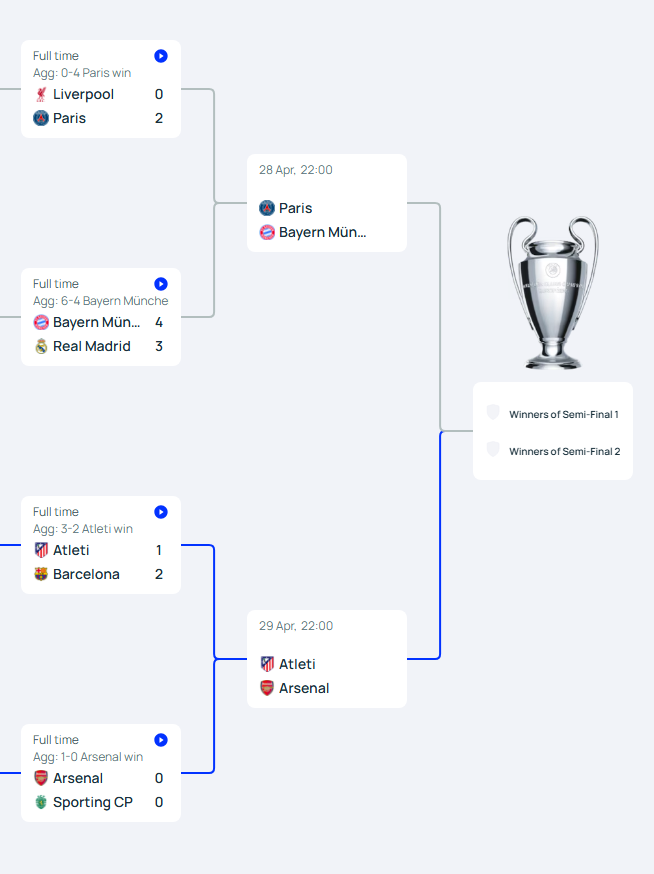
Task: Click Atleti crest in the 29 Apr semi-final
Action: 267,664
